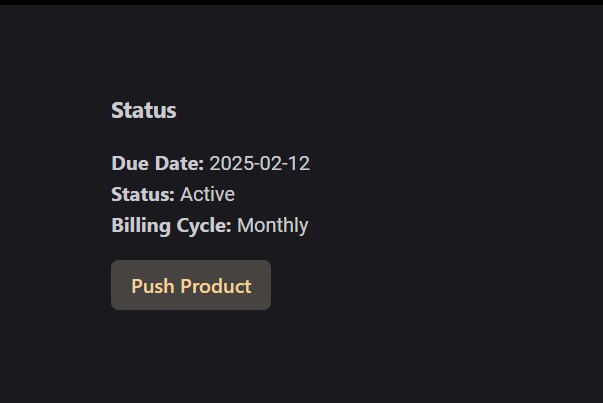Click the word Push on the button
The width and height of the screenshot is (603, 403).
152,286
